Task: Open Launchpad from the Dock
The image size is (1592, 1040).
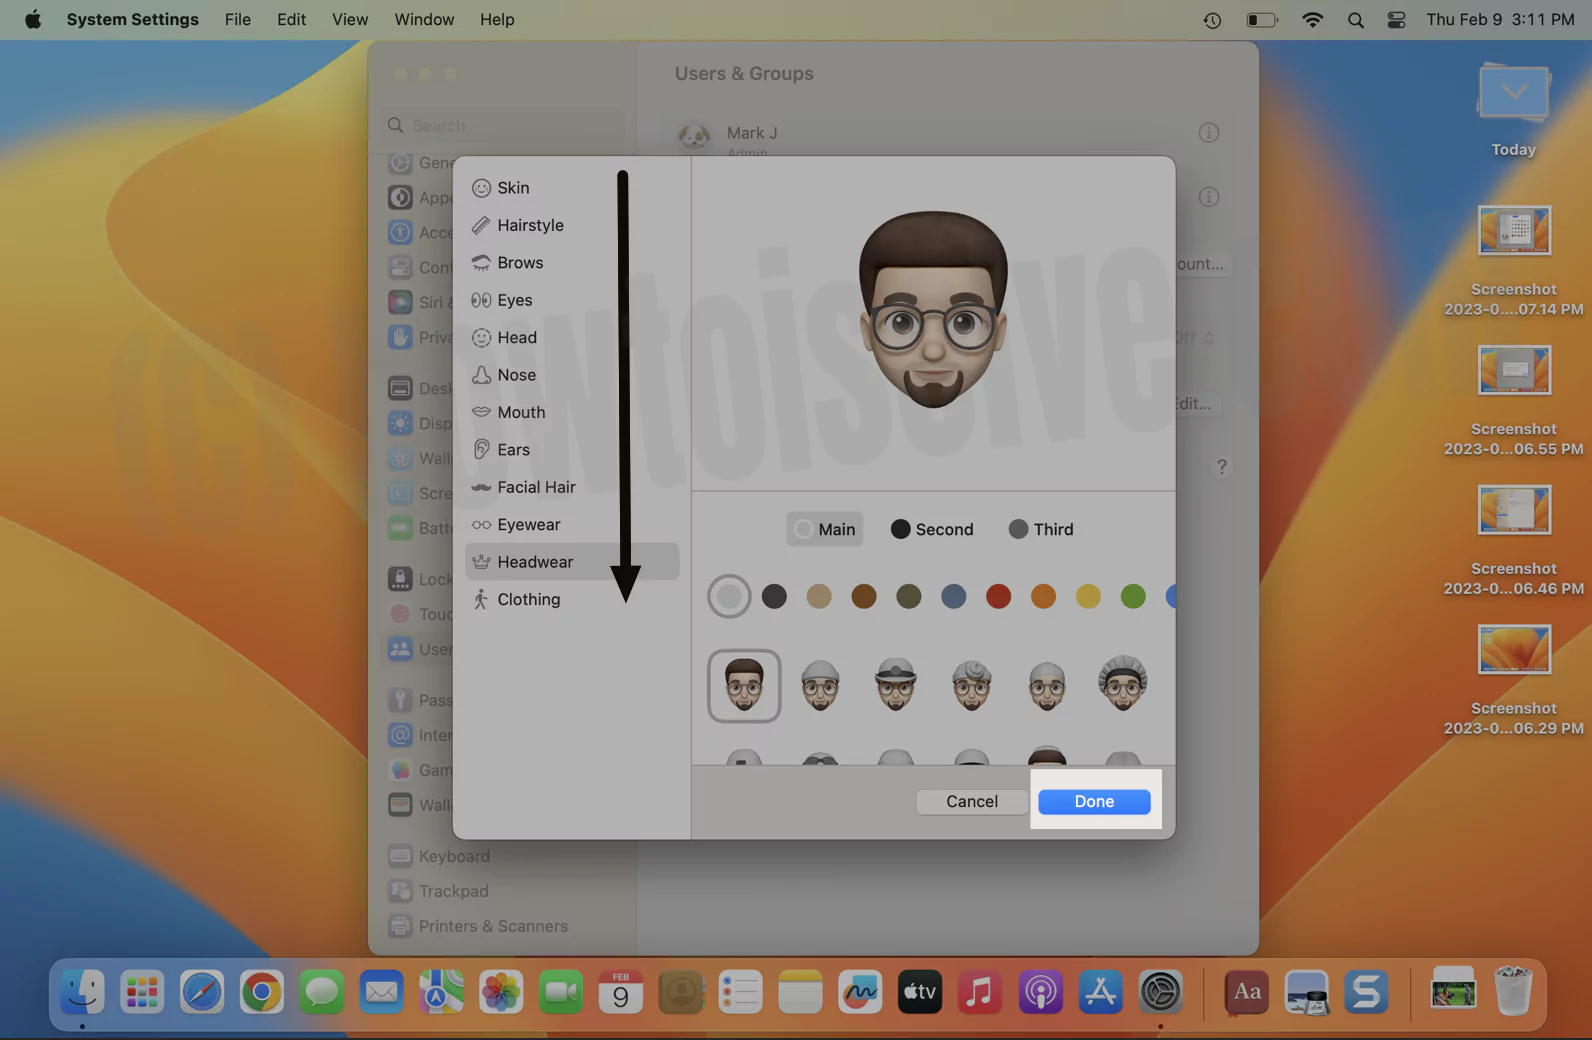Action: tap(142, 993)
